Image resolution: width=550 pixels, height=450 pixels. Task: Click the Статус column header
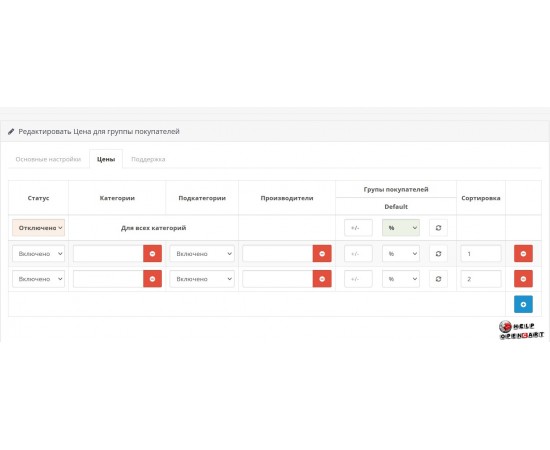pos(39,198)
